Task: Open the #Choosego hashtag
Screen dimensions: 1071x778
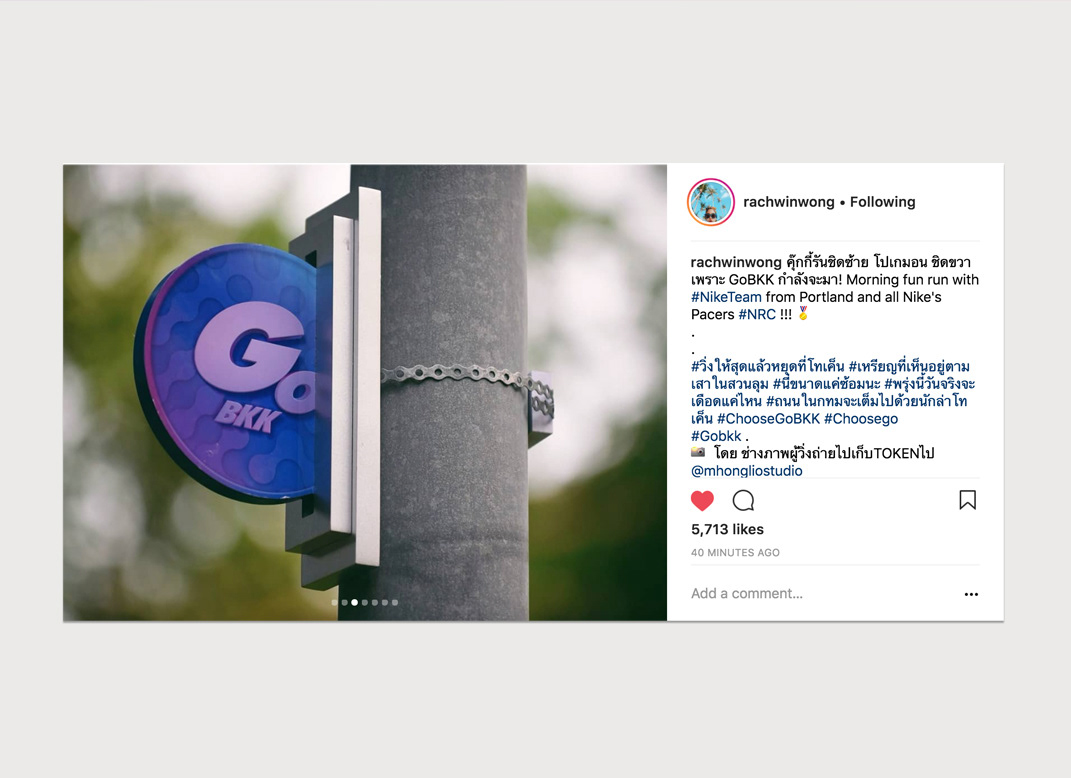Action: pos(861,419)
